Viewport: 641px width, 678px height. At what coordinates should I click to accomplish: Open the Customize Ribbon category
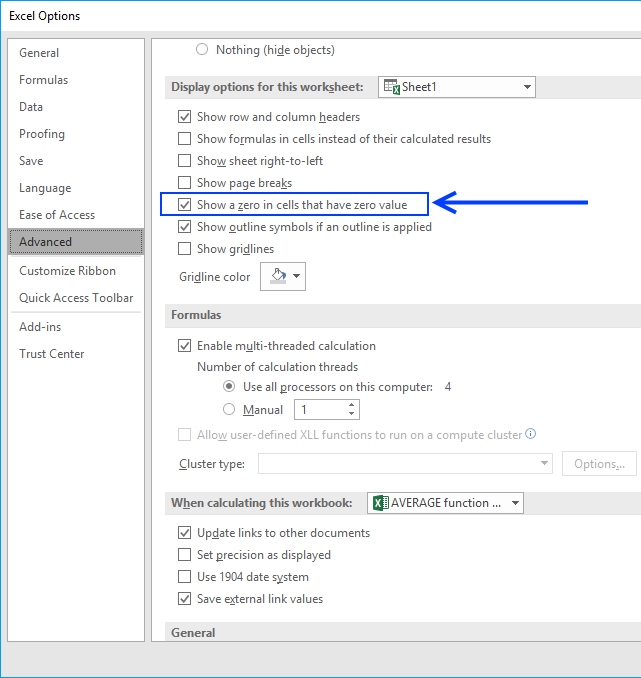click(x=67, y=271)
